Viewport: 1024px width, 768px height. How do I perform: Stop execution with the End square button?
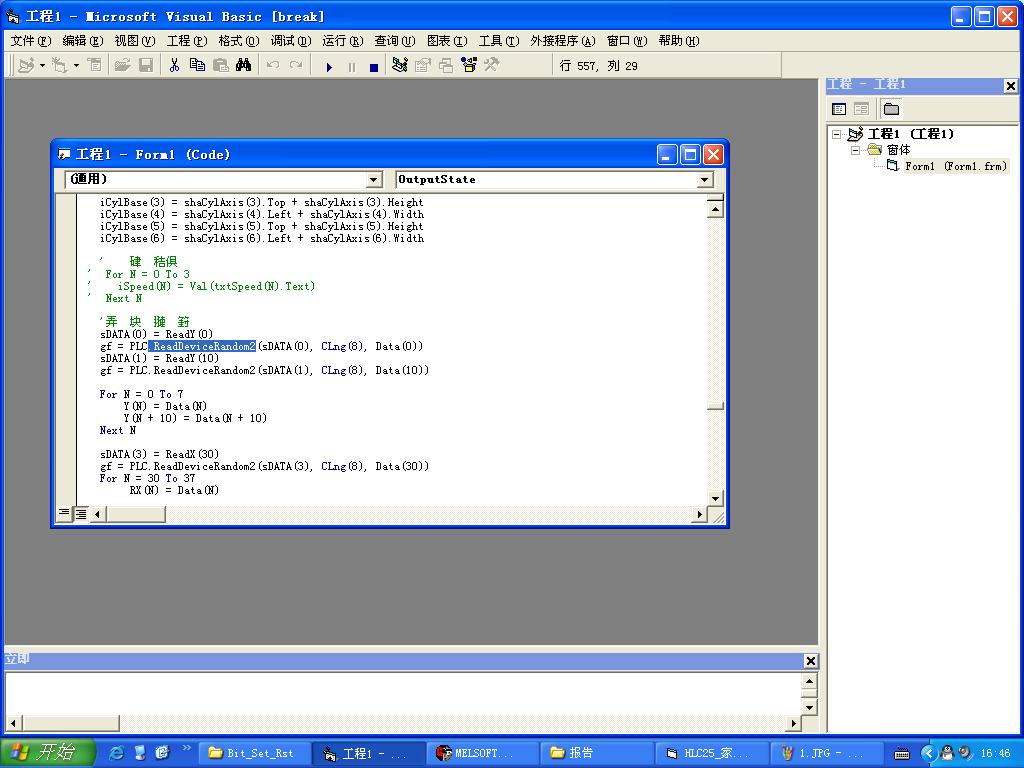pyautogui.click(x=374, y=67)
